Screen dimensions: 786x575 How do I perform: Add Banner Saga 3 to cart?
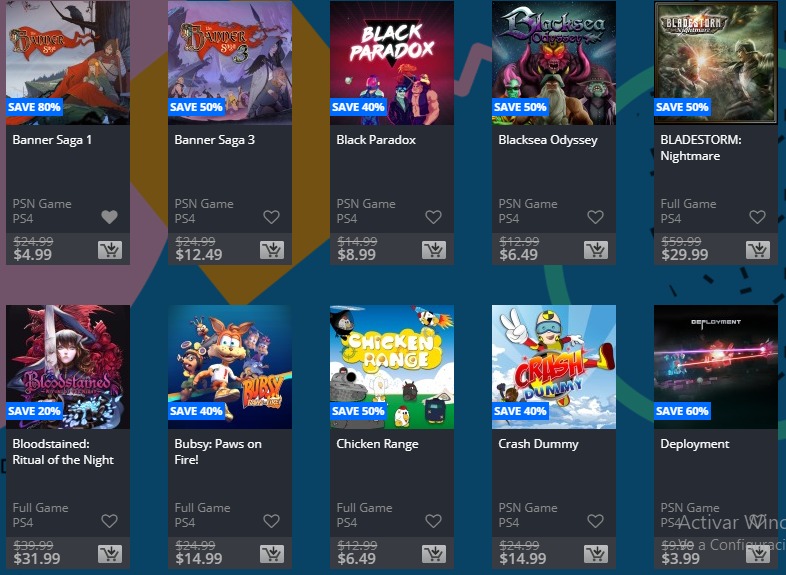pyautogui.click(x=272, y=250)
